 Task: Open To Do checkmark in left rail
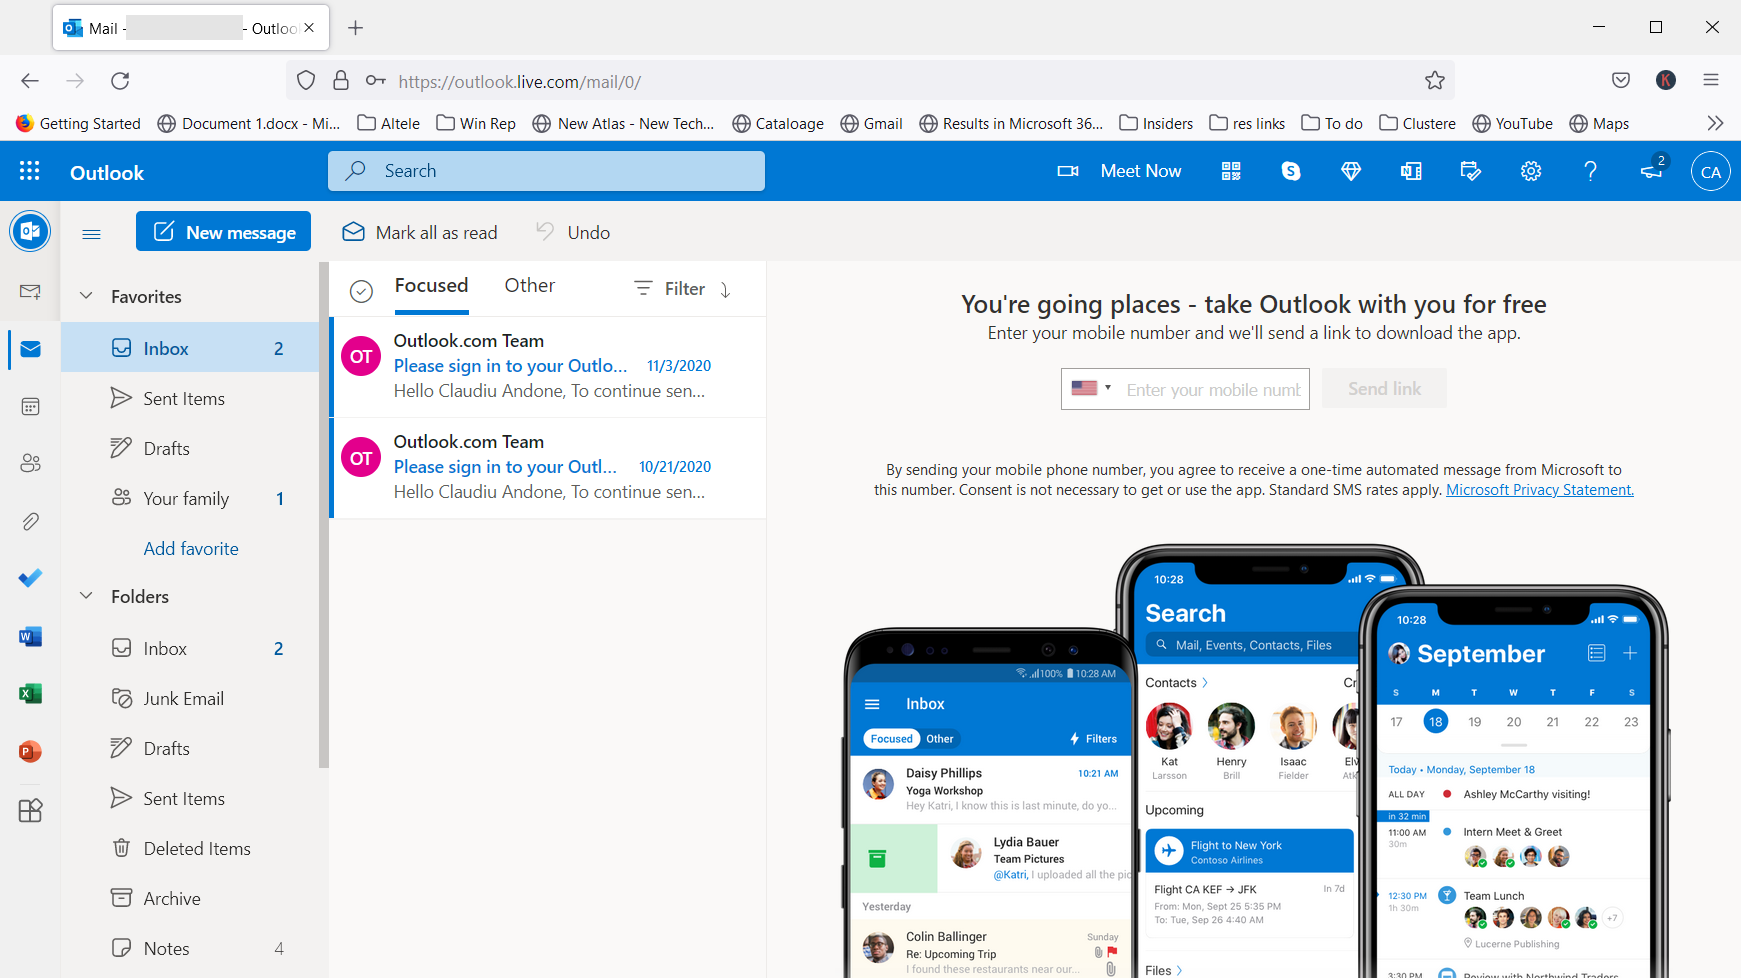30,578
